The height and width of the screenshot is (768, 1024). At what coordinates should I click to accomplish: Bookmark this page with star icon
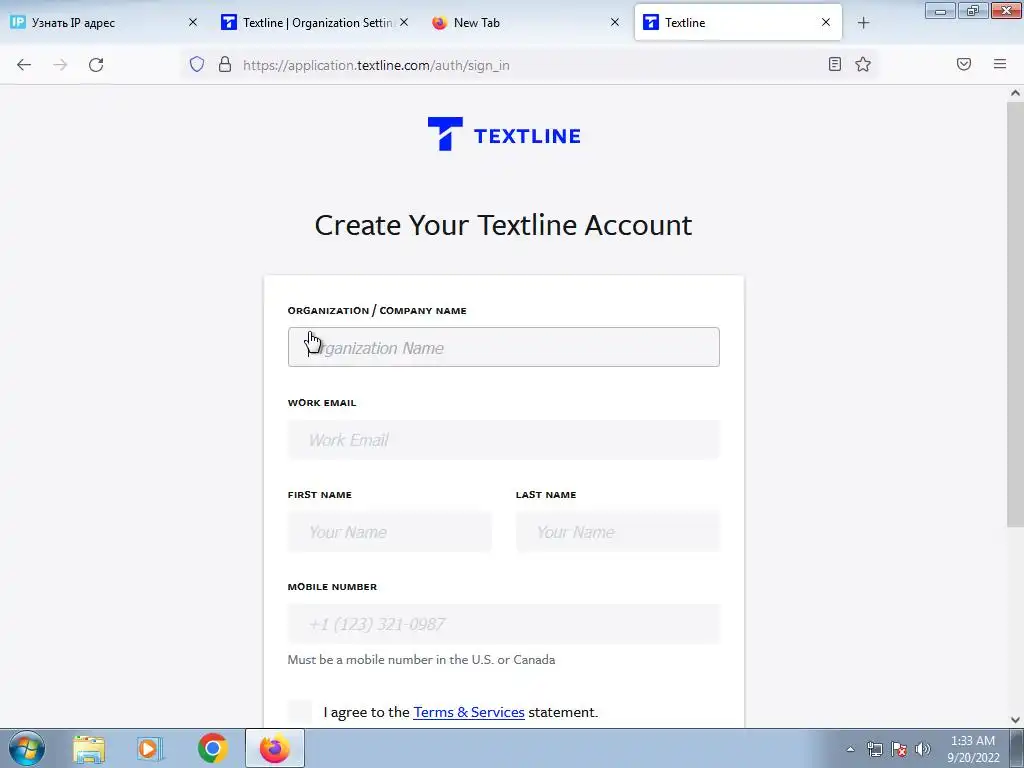pyautogui.click(x=863, y=64)
